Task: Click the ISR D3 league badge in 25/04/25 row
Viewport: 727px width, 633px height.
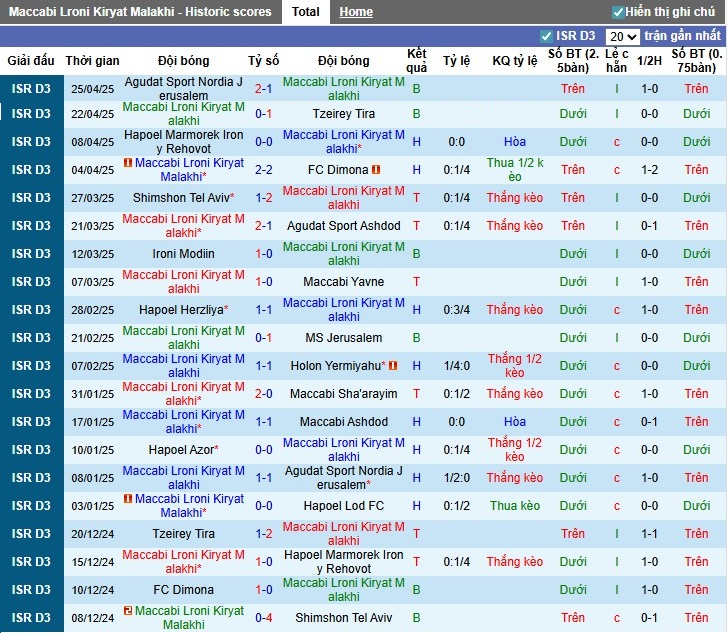Action: (x=31, y=88)
